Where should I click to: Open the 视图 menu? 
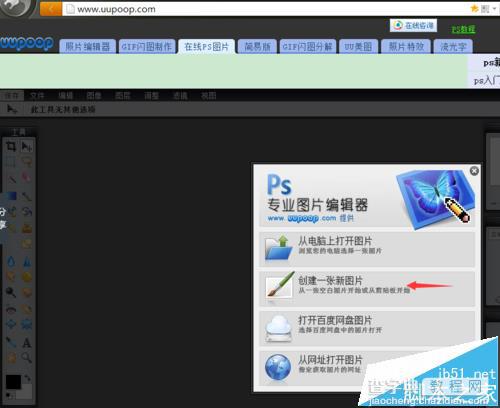(x=209, y=96)
